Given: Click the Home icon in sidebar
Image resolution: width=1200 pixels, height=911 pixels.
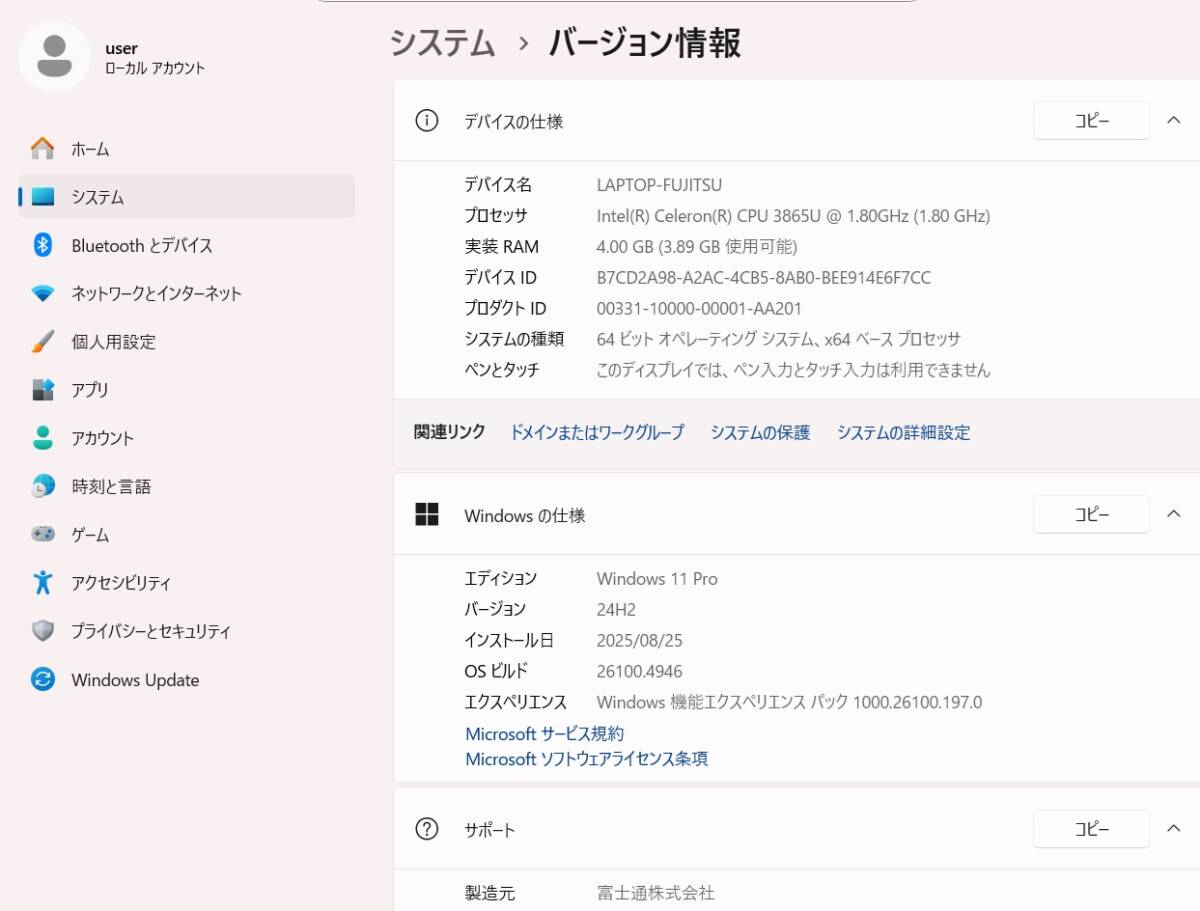Looking at the screenshot, I should tap(42, 149).
